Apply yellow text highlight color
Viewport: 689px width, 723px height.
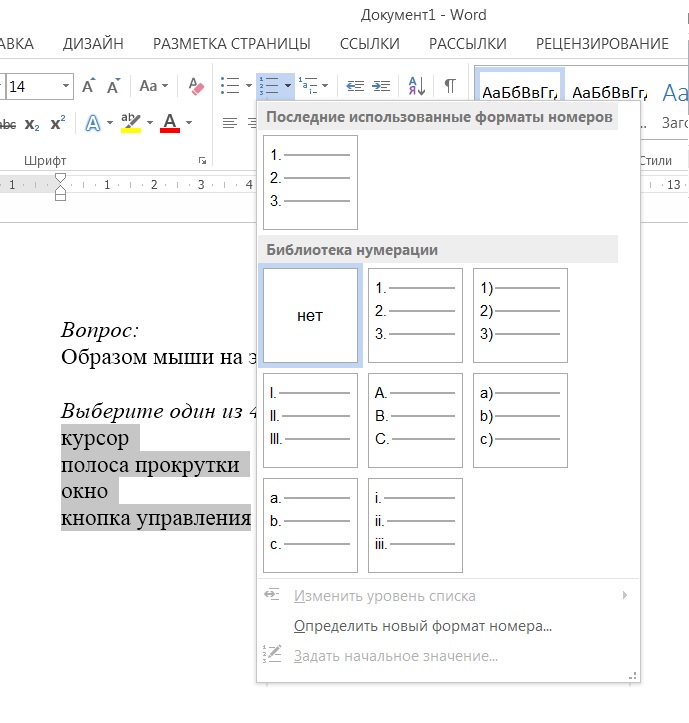[x=130, y=123]
